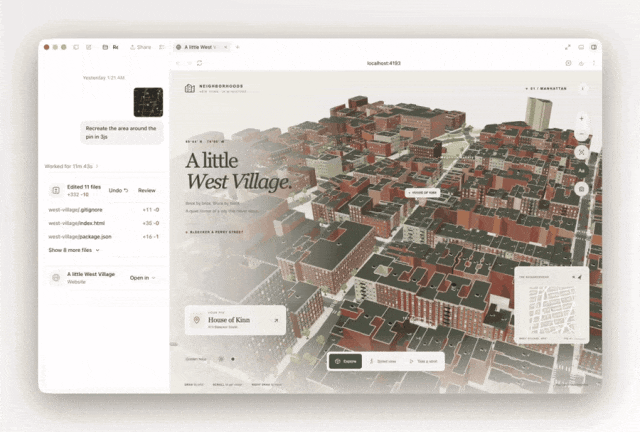Select the Take a stroll mode tab
The height and width of the screenshot is (432, 640).
click(x=424, y=361)
